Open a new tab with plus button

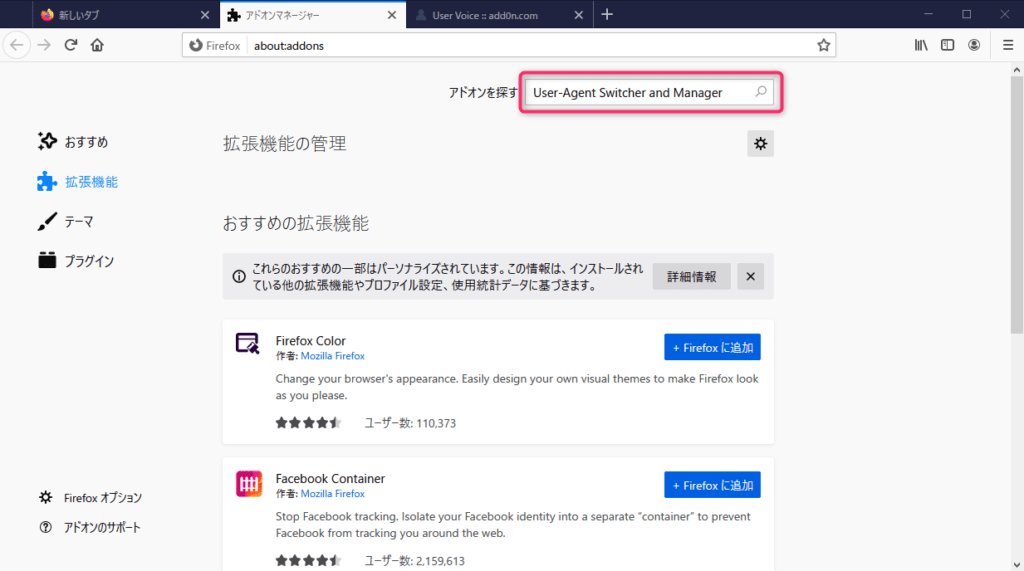607,14
